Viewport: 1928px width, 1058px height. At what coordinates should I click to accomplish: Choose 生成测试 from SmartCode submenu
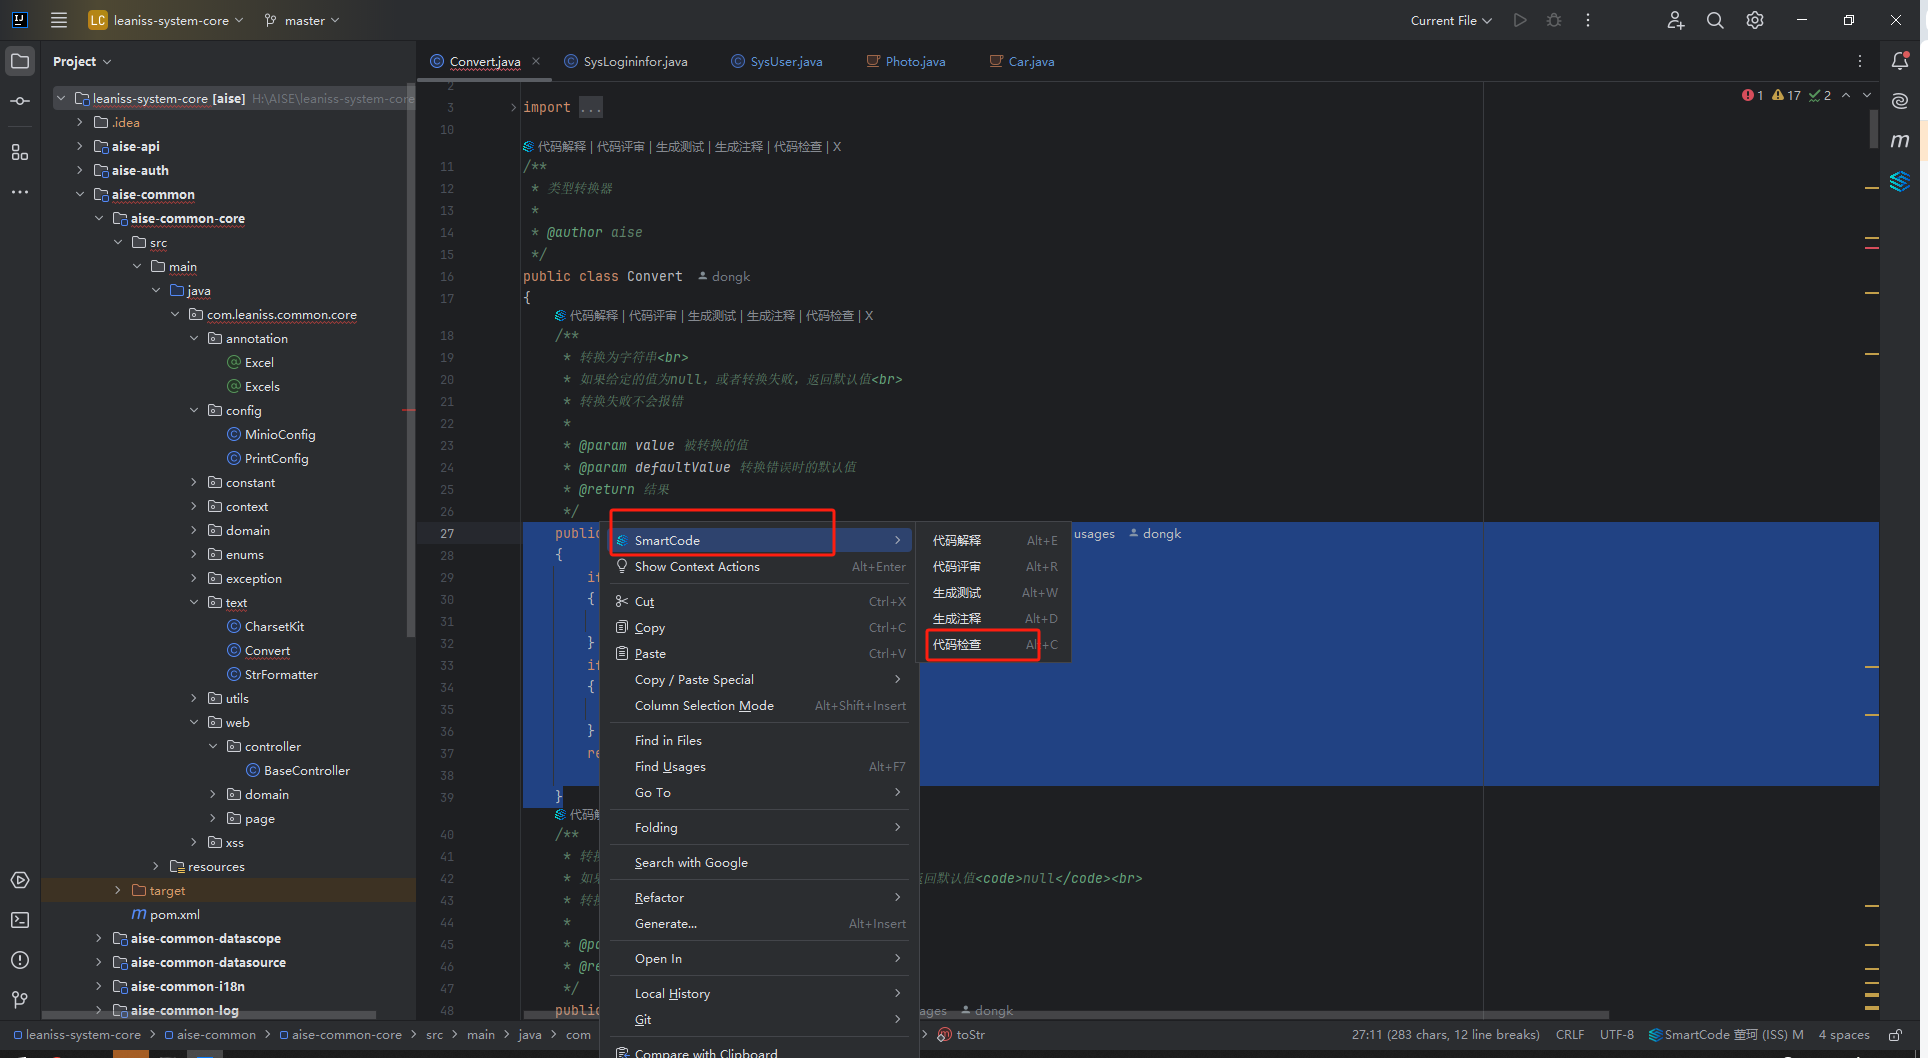995,592
